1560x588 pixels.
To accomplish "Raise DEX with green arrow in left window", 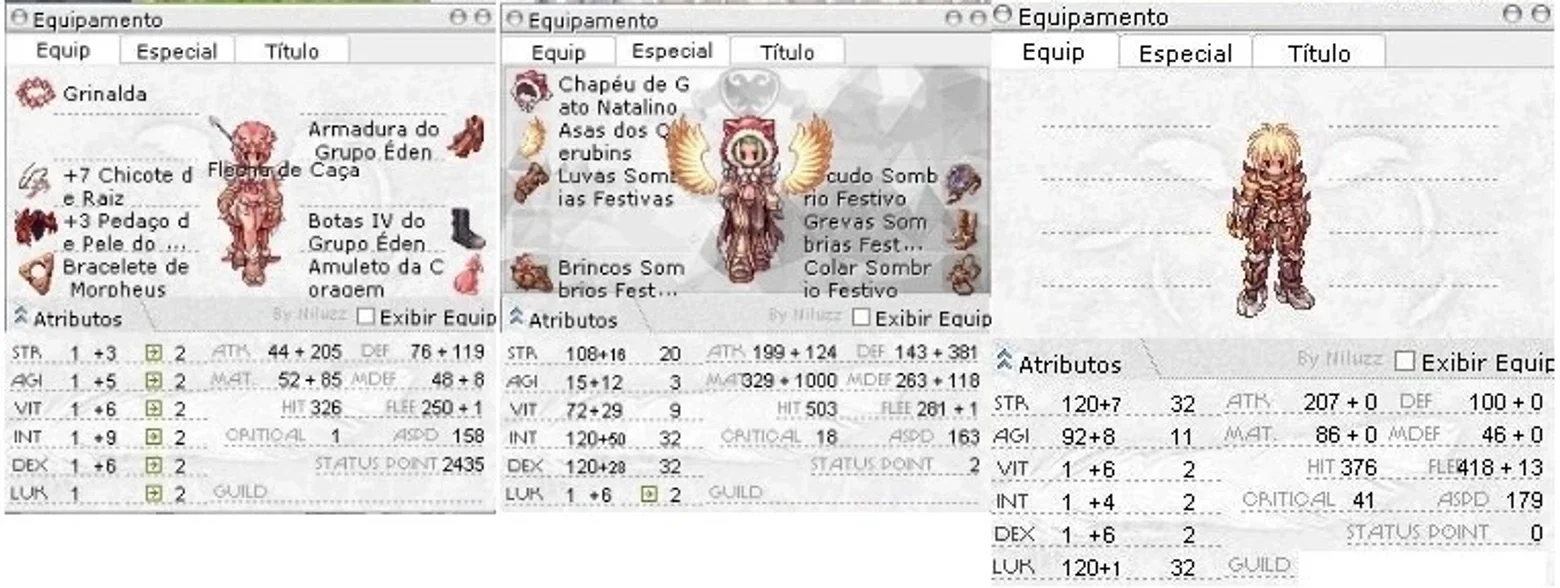I will [x=153, y=466].
